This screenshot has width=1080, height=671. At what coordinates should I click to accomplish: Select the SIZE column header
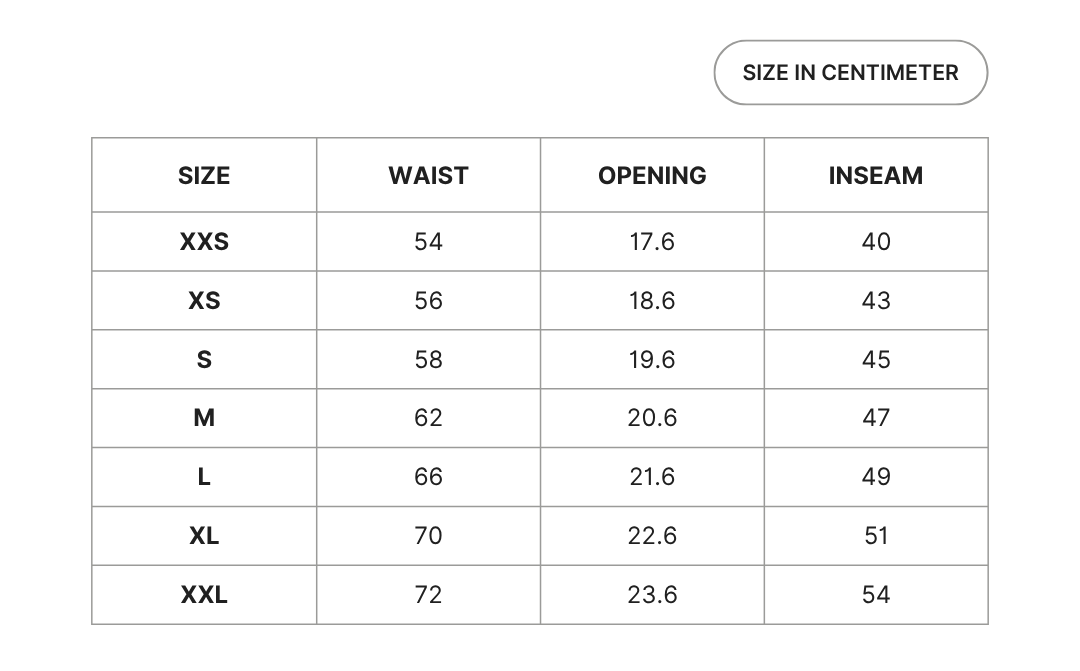[204, 175]
